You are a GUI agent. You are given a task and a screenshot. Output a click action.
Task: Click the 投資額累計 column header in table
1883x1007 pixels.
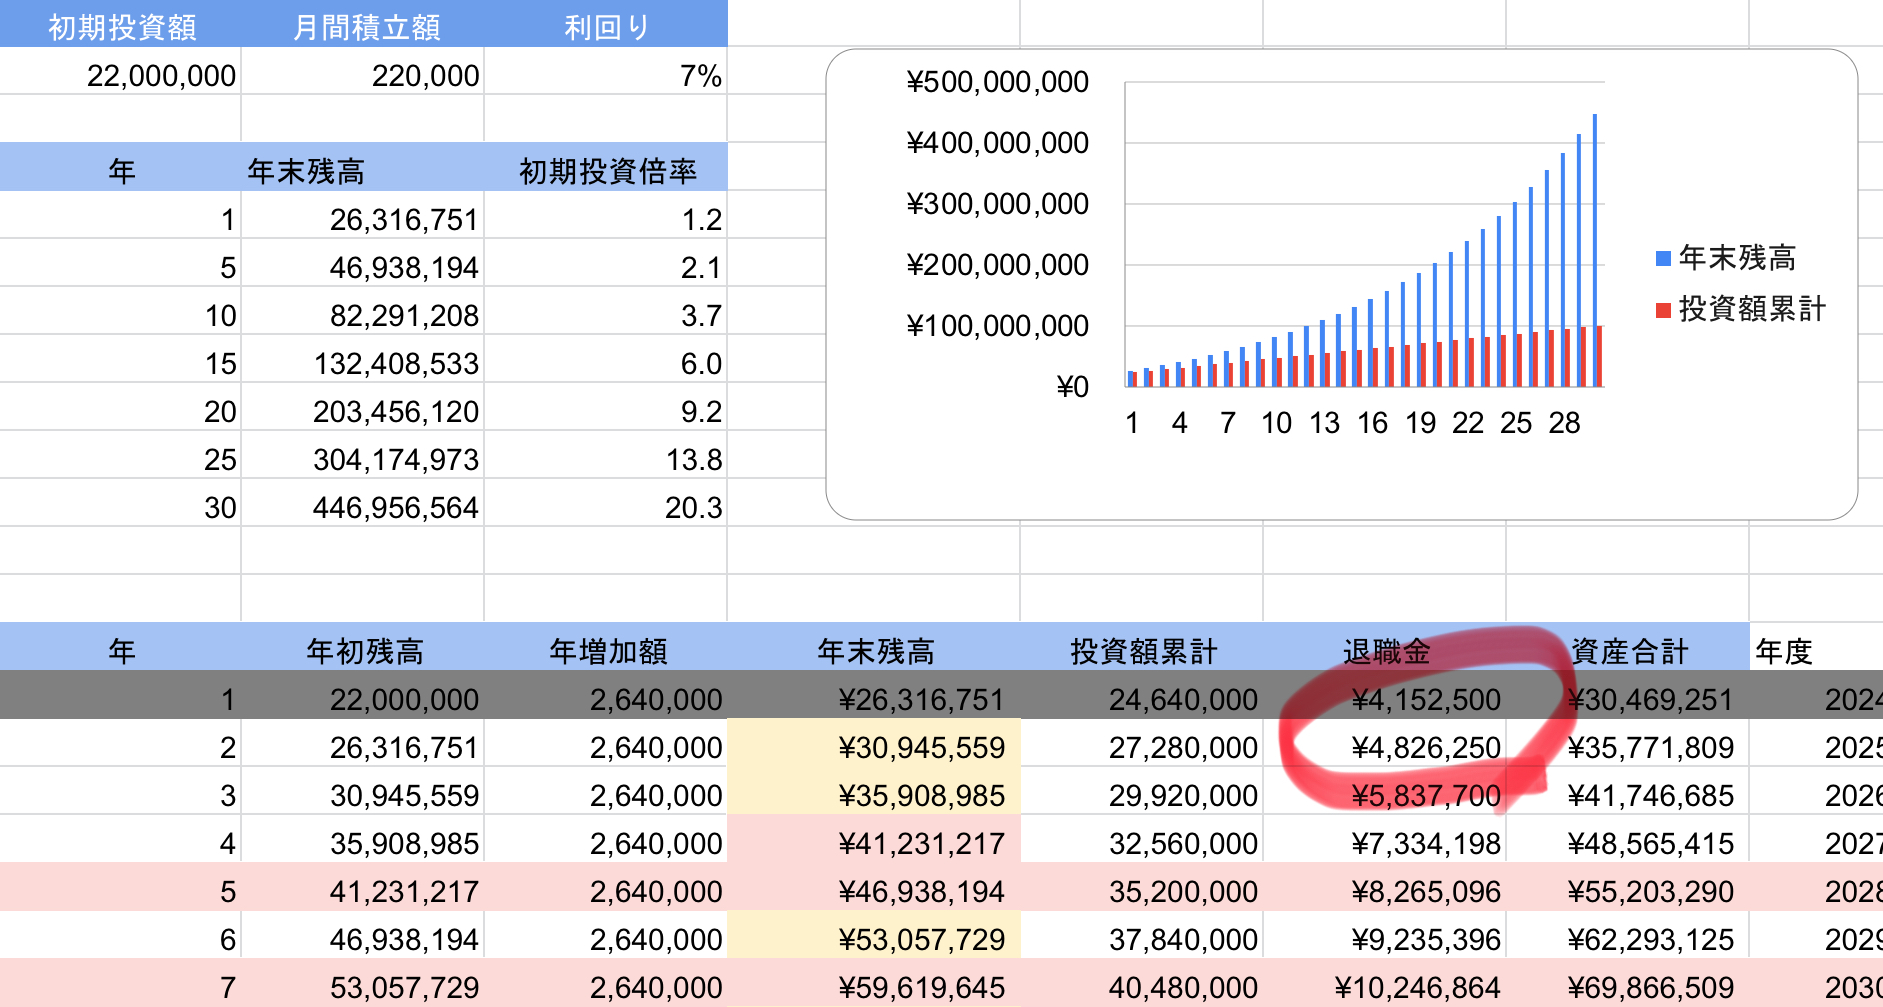1143,652
